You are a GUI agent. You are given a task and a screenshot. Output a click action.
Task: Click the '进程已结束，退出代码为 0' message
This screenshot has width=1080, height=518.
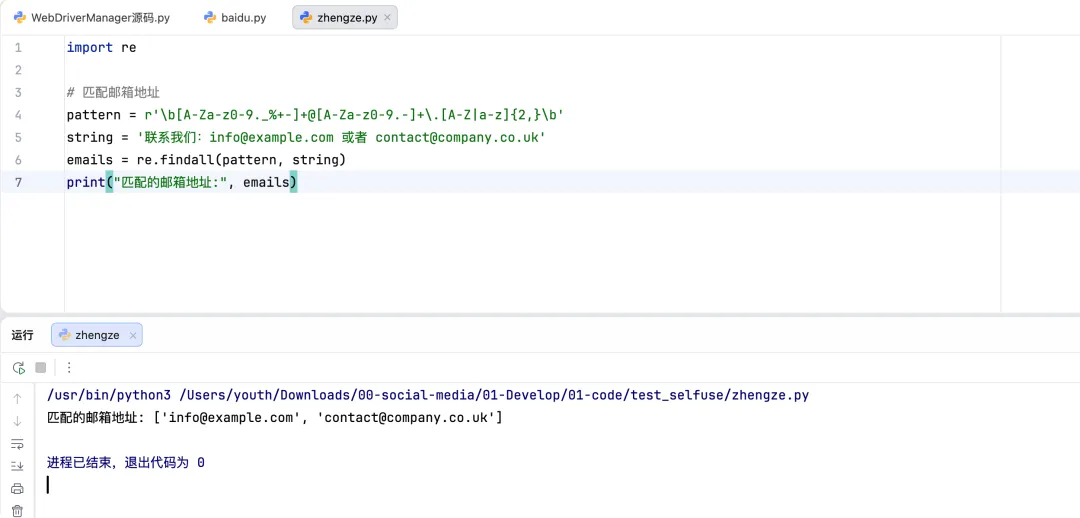pos(125,463)
